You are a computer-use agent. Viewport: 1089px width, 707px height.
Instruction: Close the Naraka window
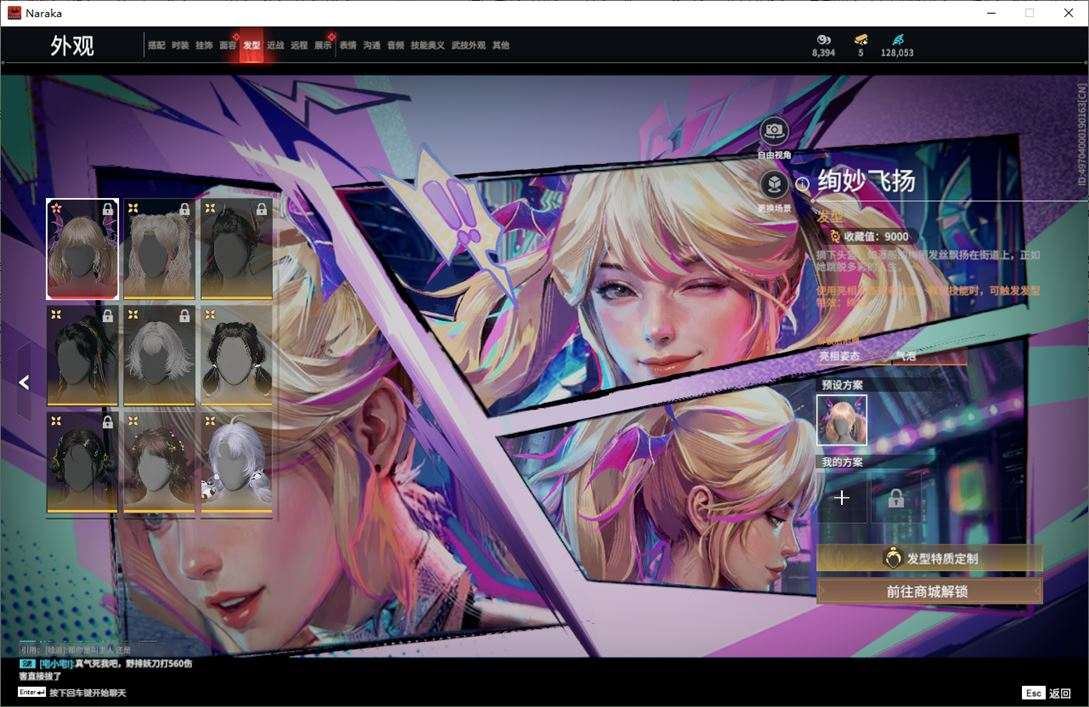pyautogui.click(x=1069, y=13)
